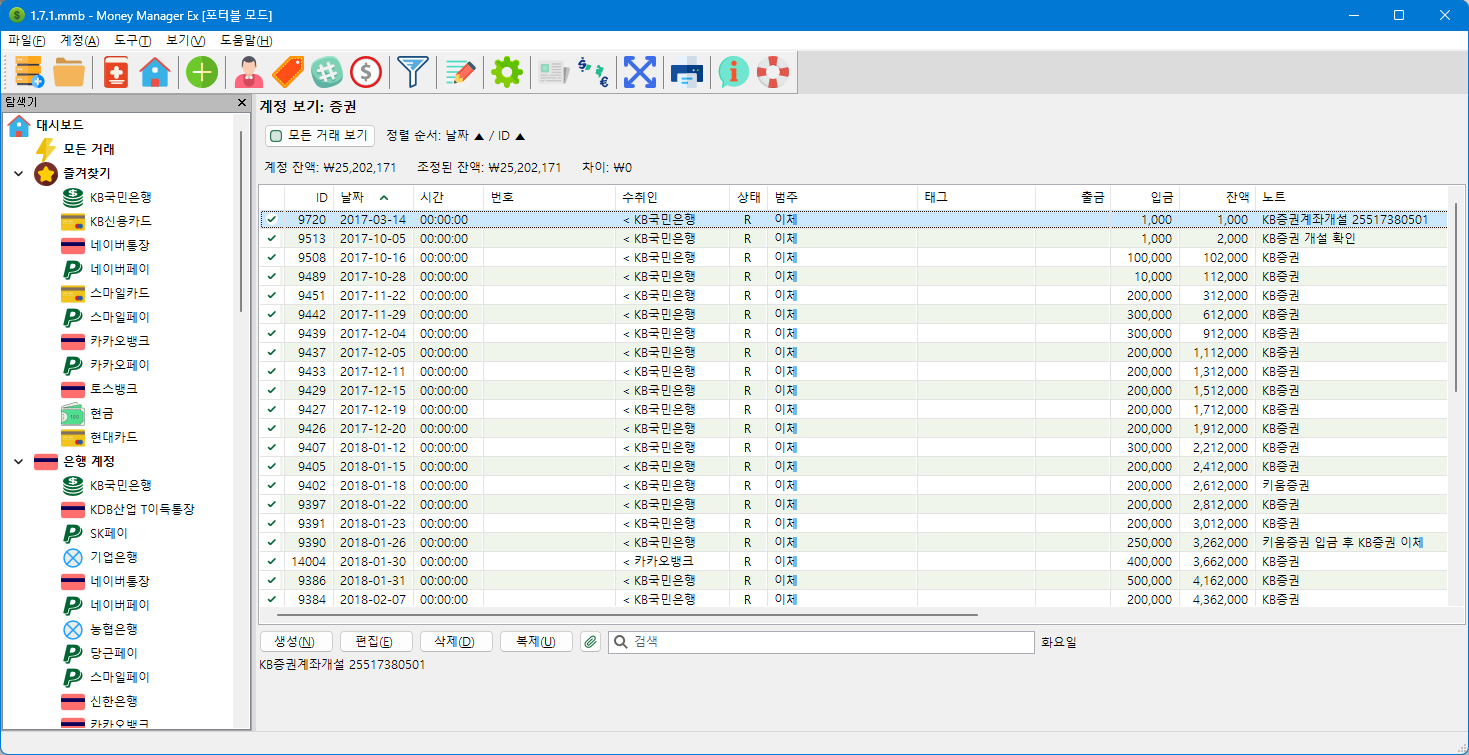1469x755 pixels.
Task: Open the 도움말(H) menu
Action: coord(246,40)
